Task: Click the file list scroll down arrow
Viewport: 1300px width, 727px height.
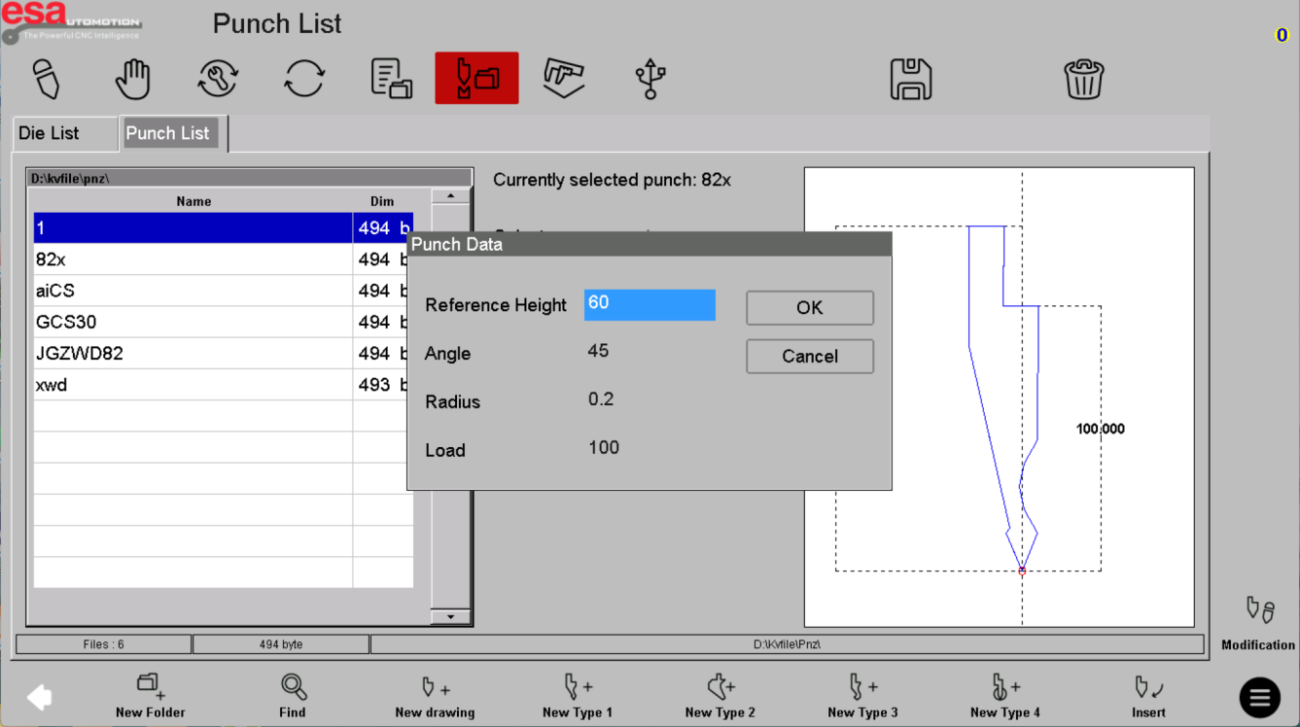Action: pyautogui.click(x=450, y=617)
